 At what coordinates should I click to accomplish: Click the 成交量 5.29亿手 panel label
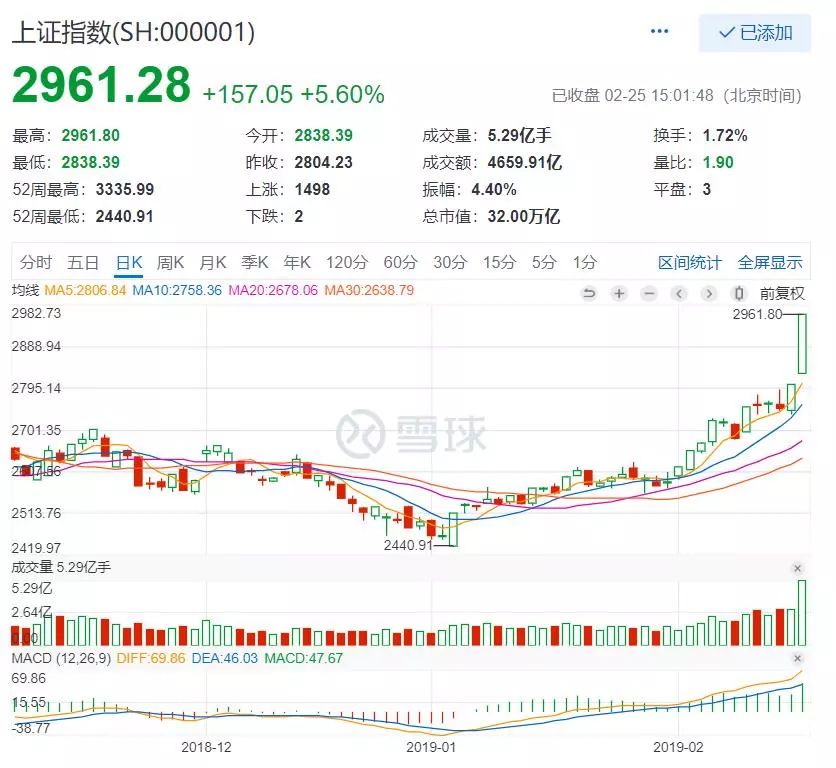61,567
